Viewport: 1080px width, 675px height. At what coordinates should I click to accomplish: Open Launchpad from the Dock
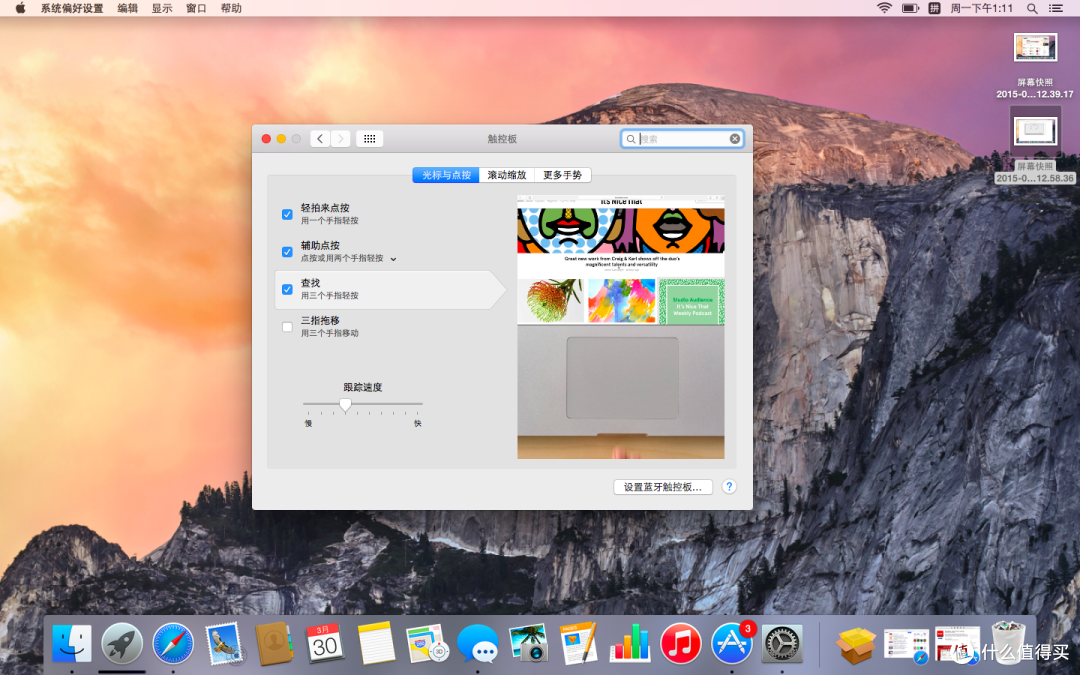(x=122, y=643)
